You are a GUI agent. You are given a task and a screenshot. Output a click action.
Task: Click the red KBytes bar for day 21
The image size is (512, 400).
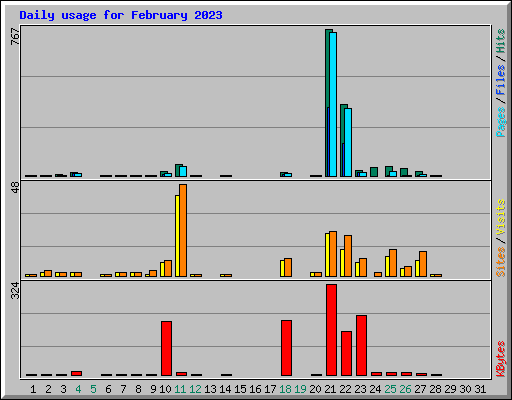[331, 330]
